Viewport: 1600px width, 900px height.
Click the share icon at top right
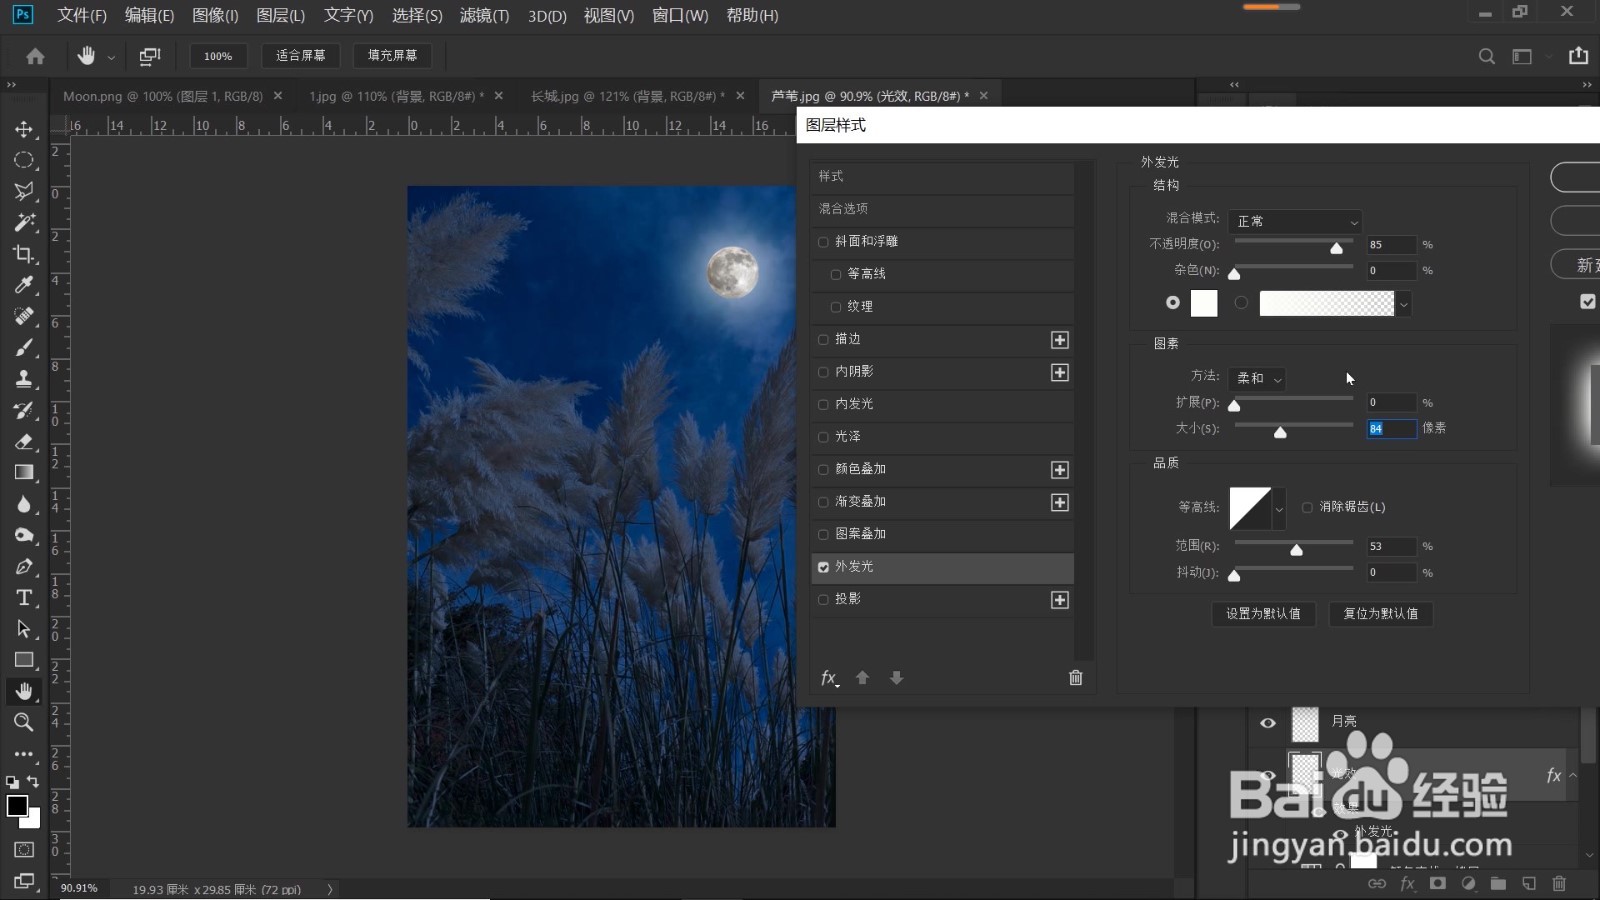(1579, 56)
